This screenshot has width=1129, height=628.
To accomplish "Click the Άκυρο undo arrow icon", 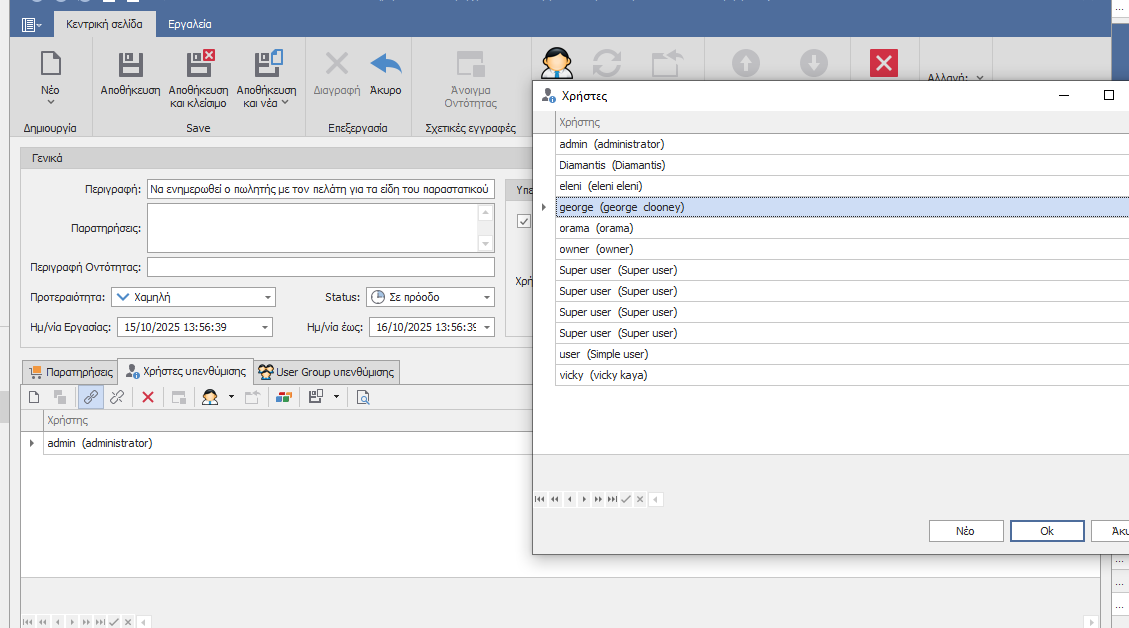I will (385, 66).
